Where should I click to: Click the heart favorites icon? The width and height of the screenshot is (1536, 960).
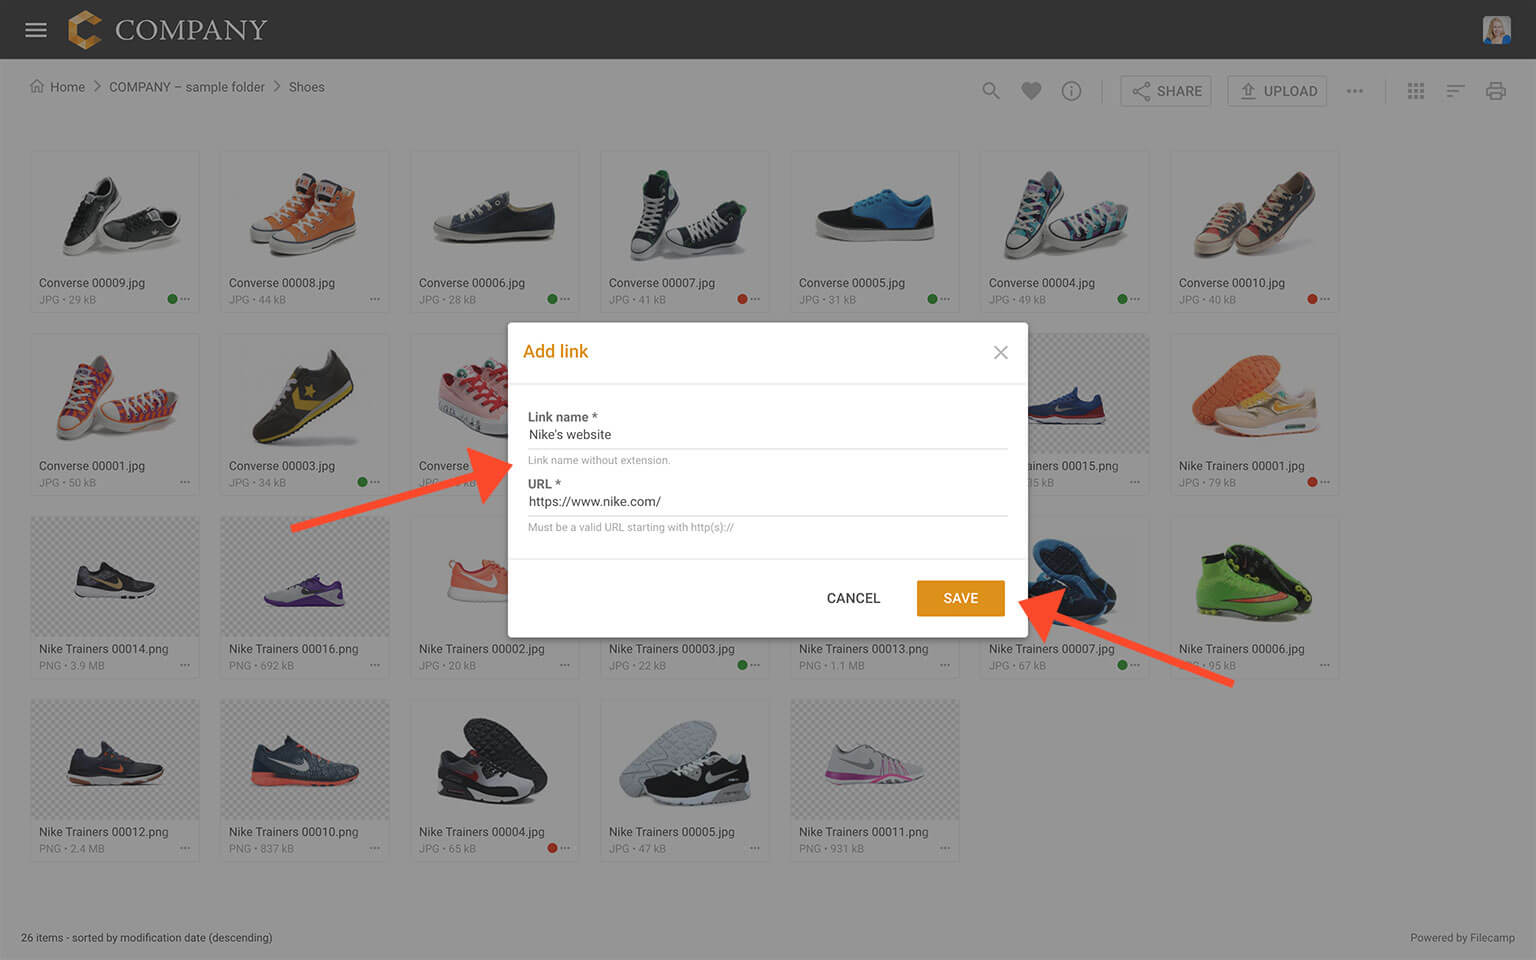click(1031, 91)
